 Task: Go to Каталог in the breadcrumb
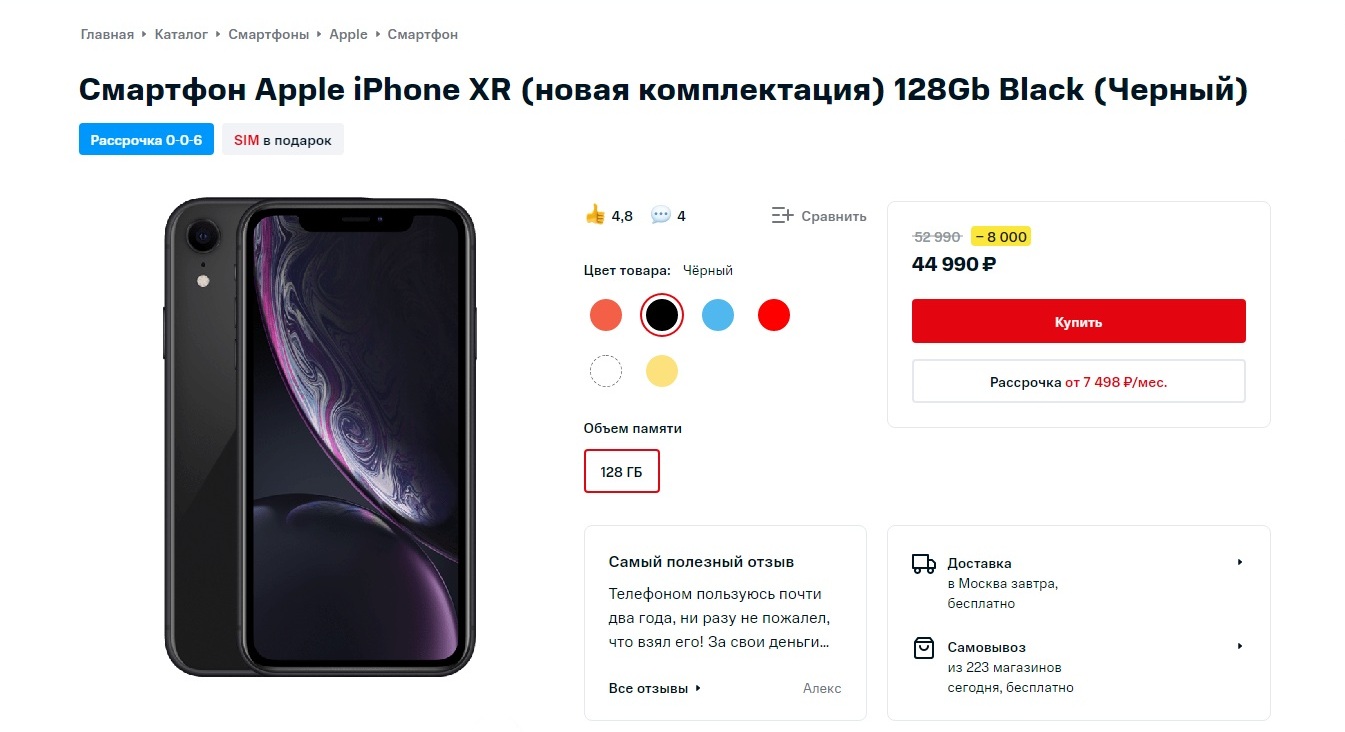181,34
